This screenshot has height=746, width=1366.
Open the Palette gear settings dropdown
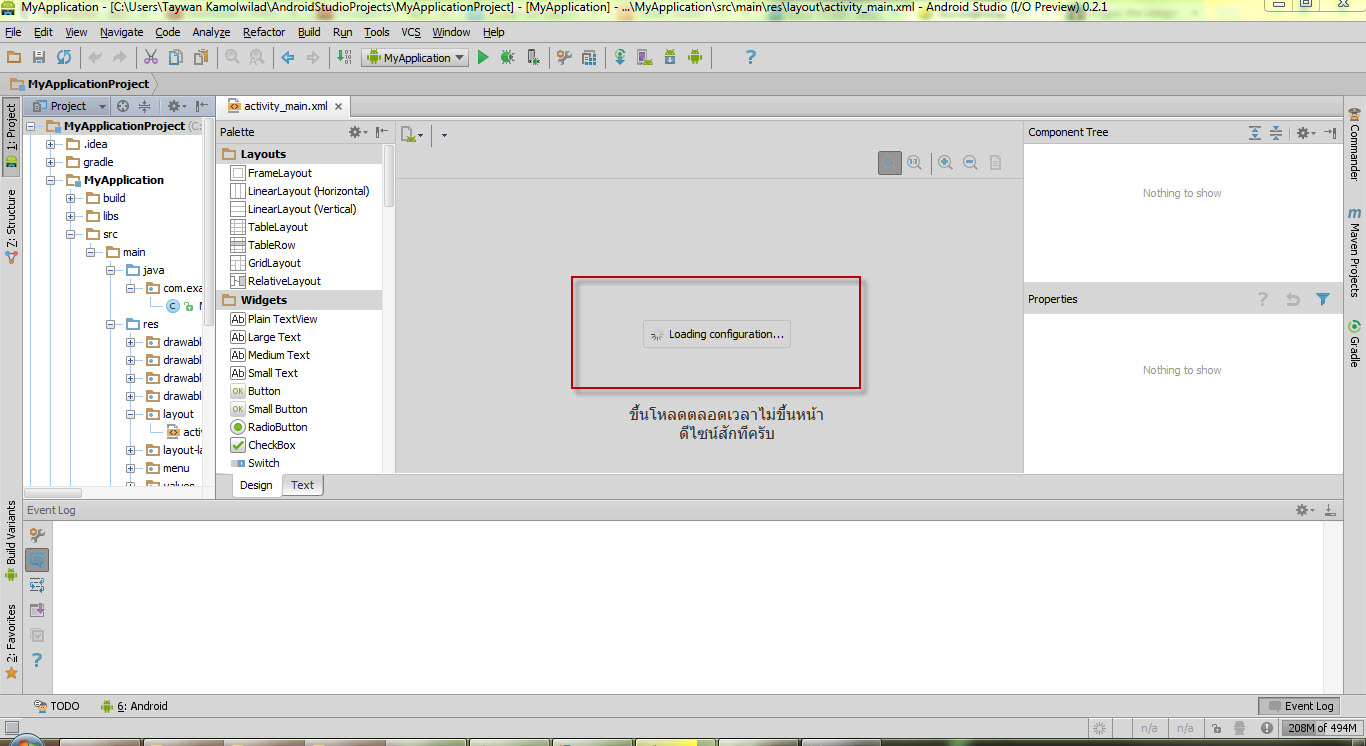(x=358, y=132)
